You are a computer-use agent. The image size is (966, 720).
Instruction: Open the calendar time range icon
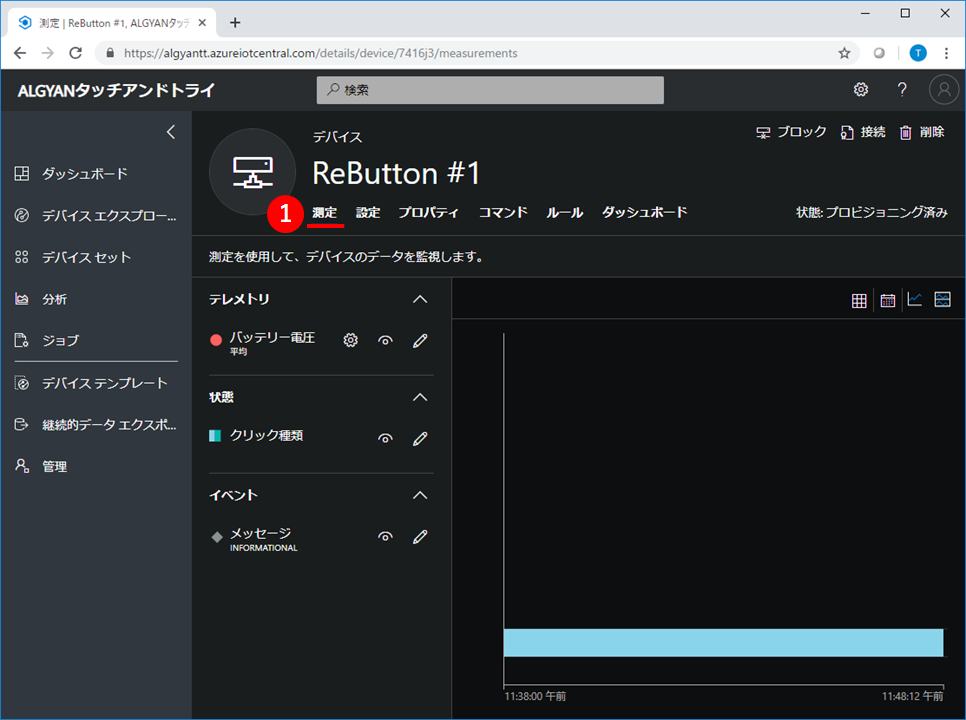coord(887,300)
